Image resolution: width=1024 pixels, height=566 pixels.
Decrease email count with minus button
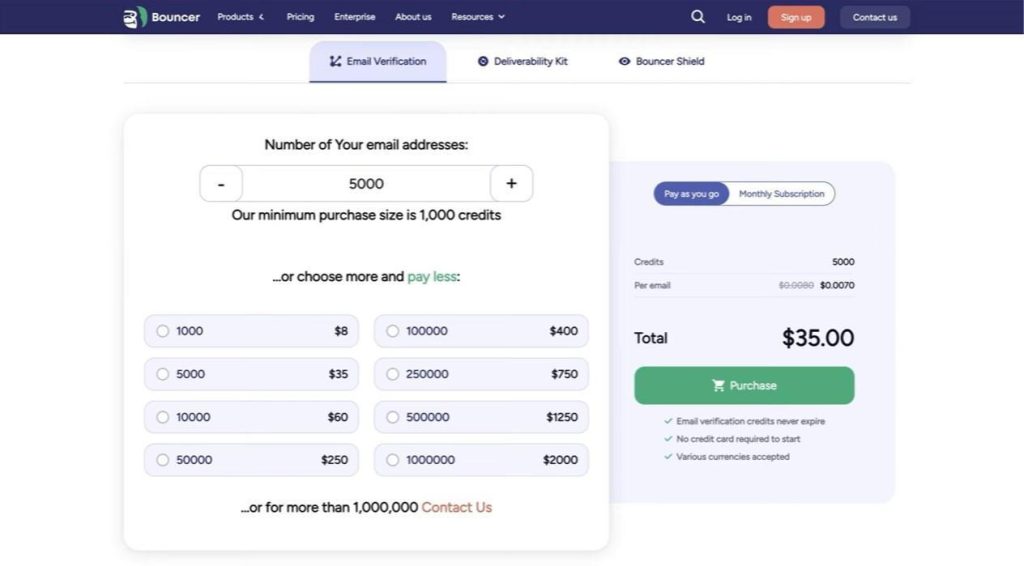coord(221,183)
